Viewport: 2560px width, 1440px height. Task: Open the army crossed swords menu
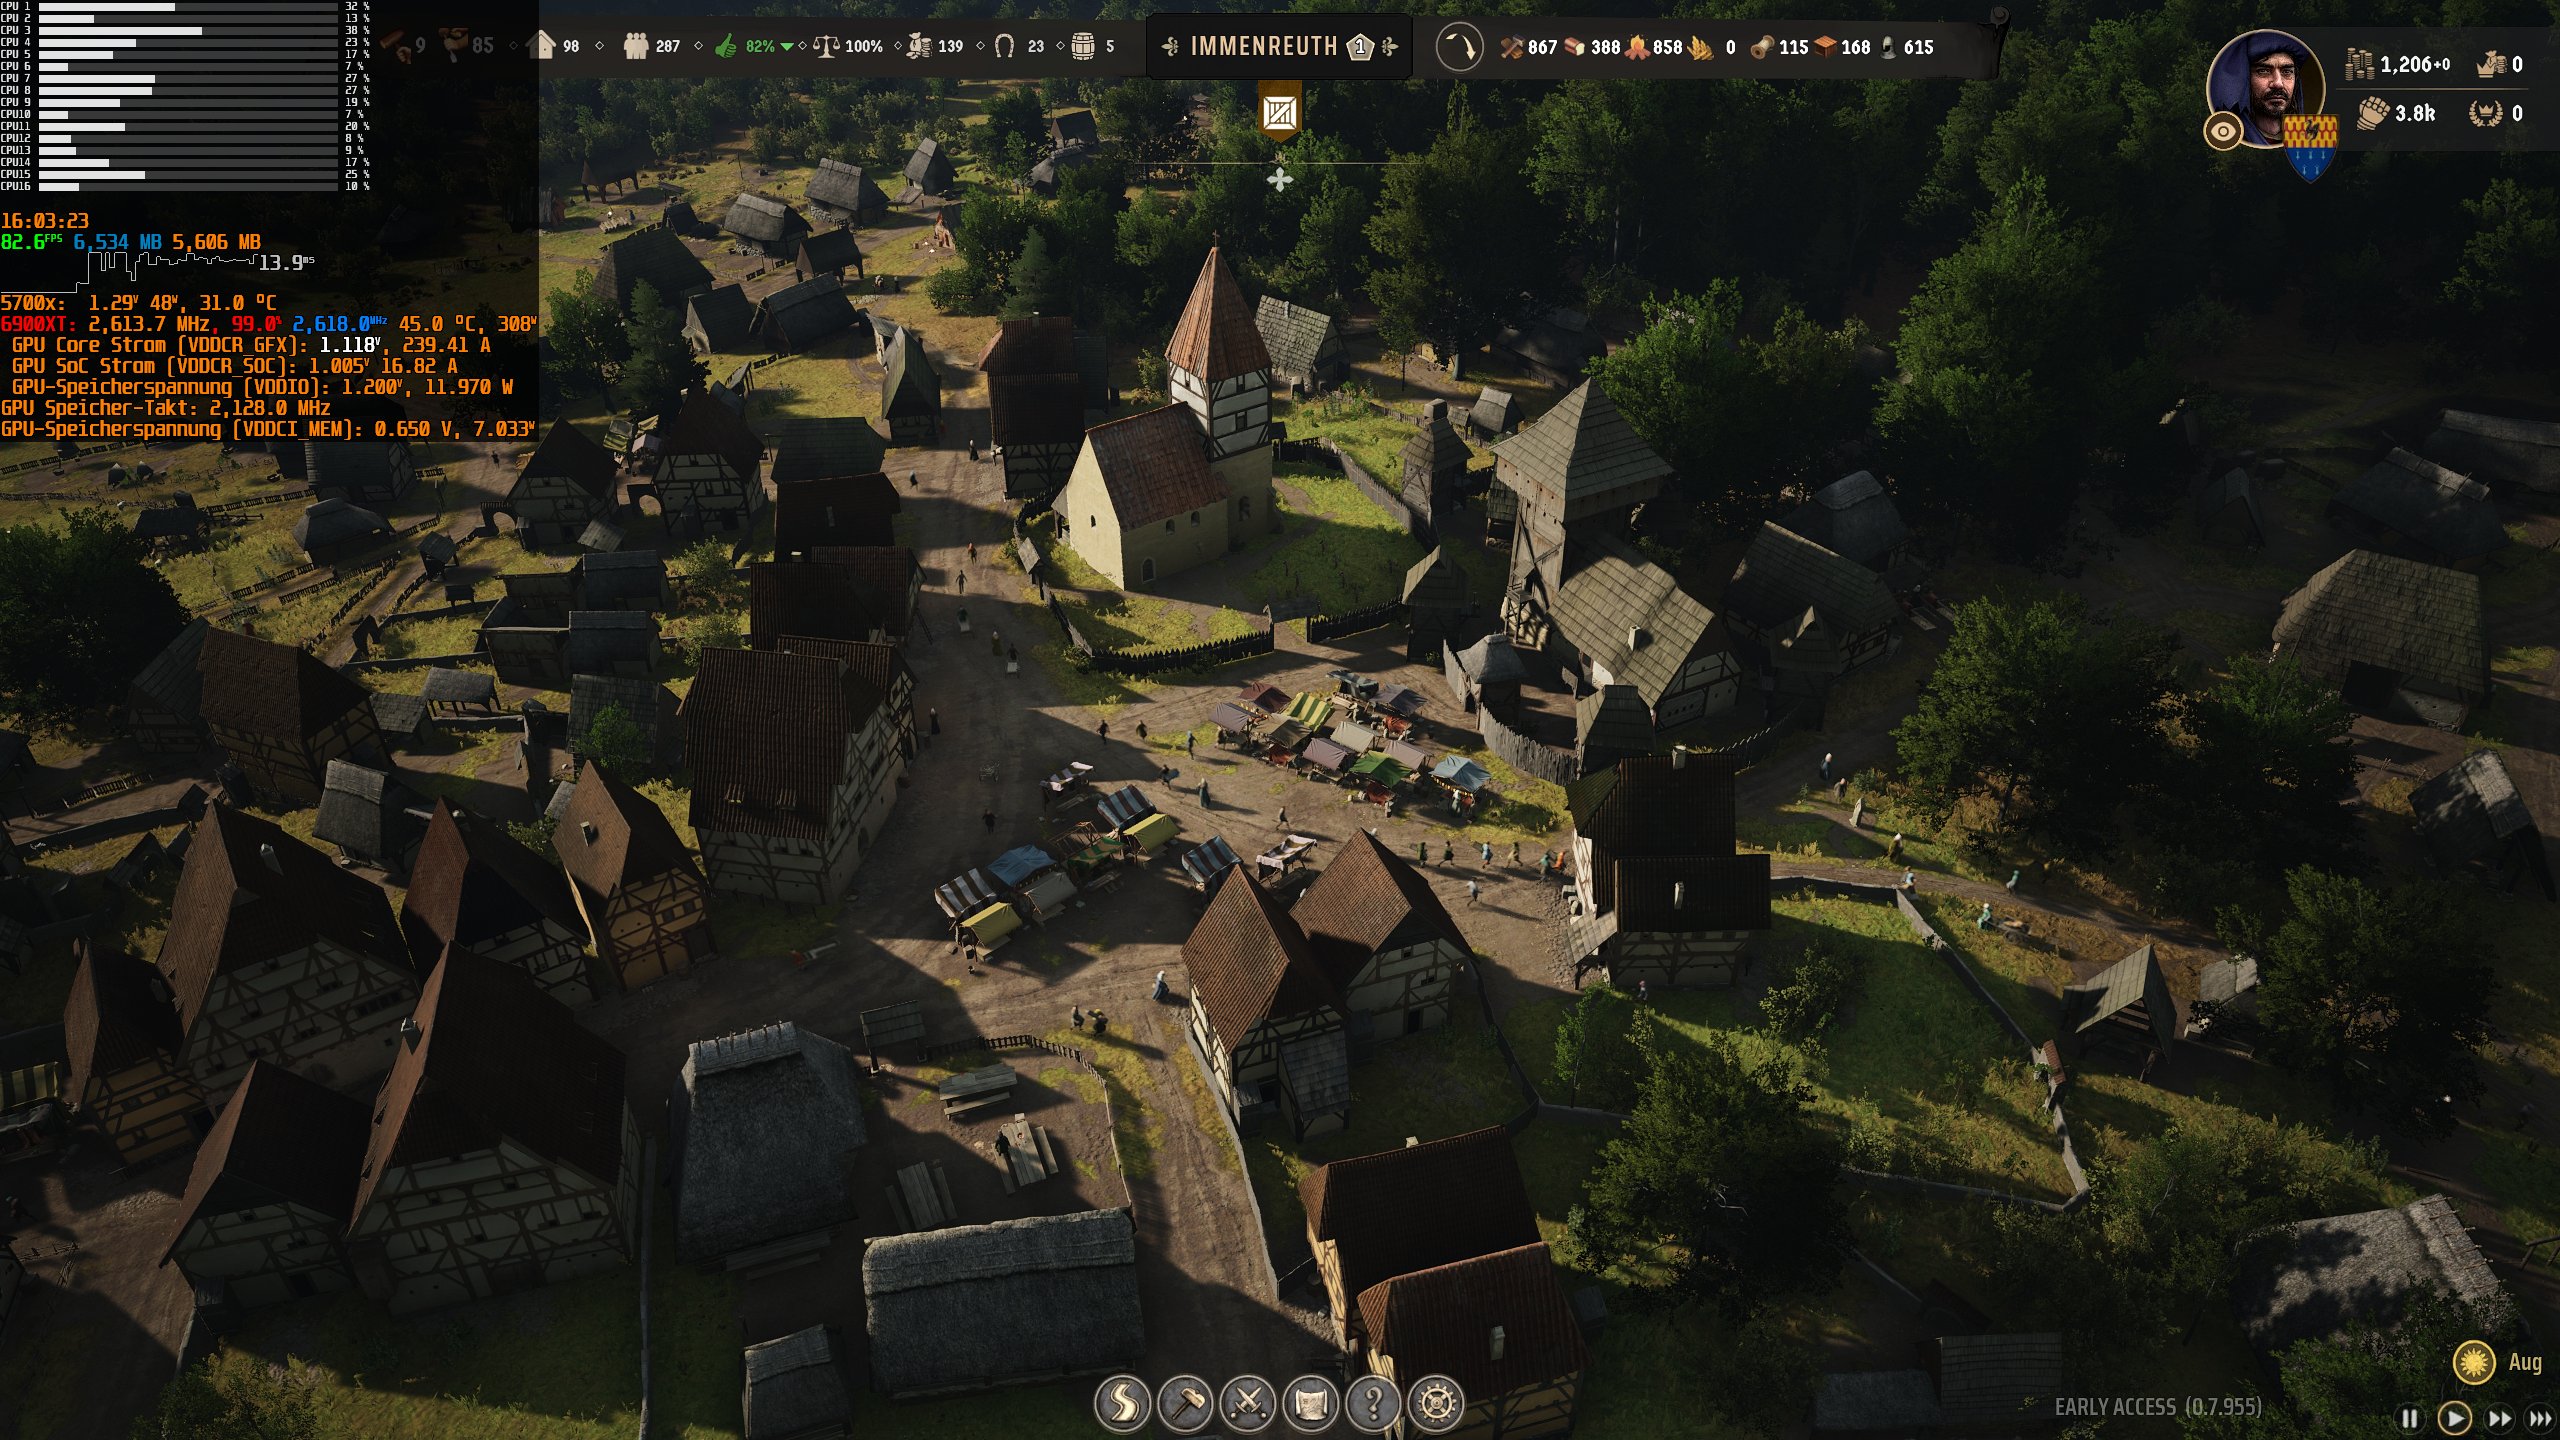point(1248,1404)
